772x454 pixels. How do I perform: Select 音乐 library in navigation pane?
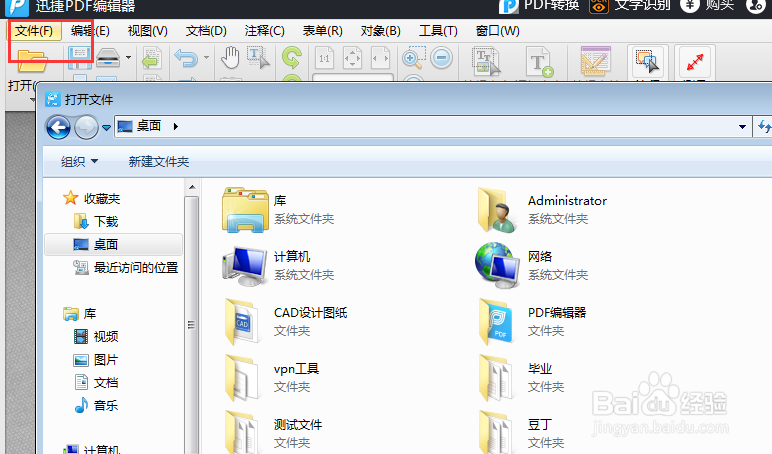[x=96, y=406]
